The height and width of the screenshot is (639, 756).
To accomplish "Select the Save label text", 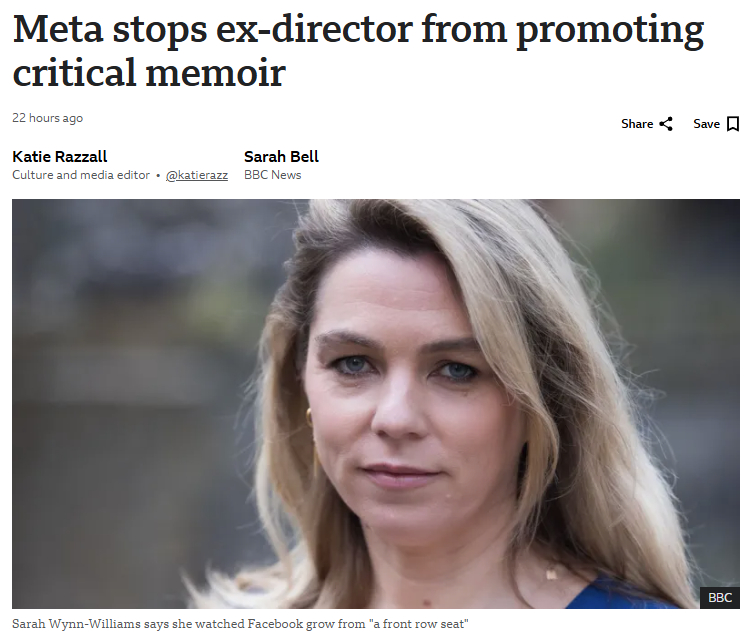I will 706,124.
